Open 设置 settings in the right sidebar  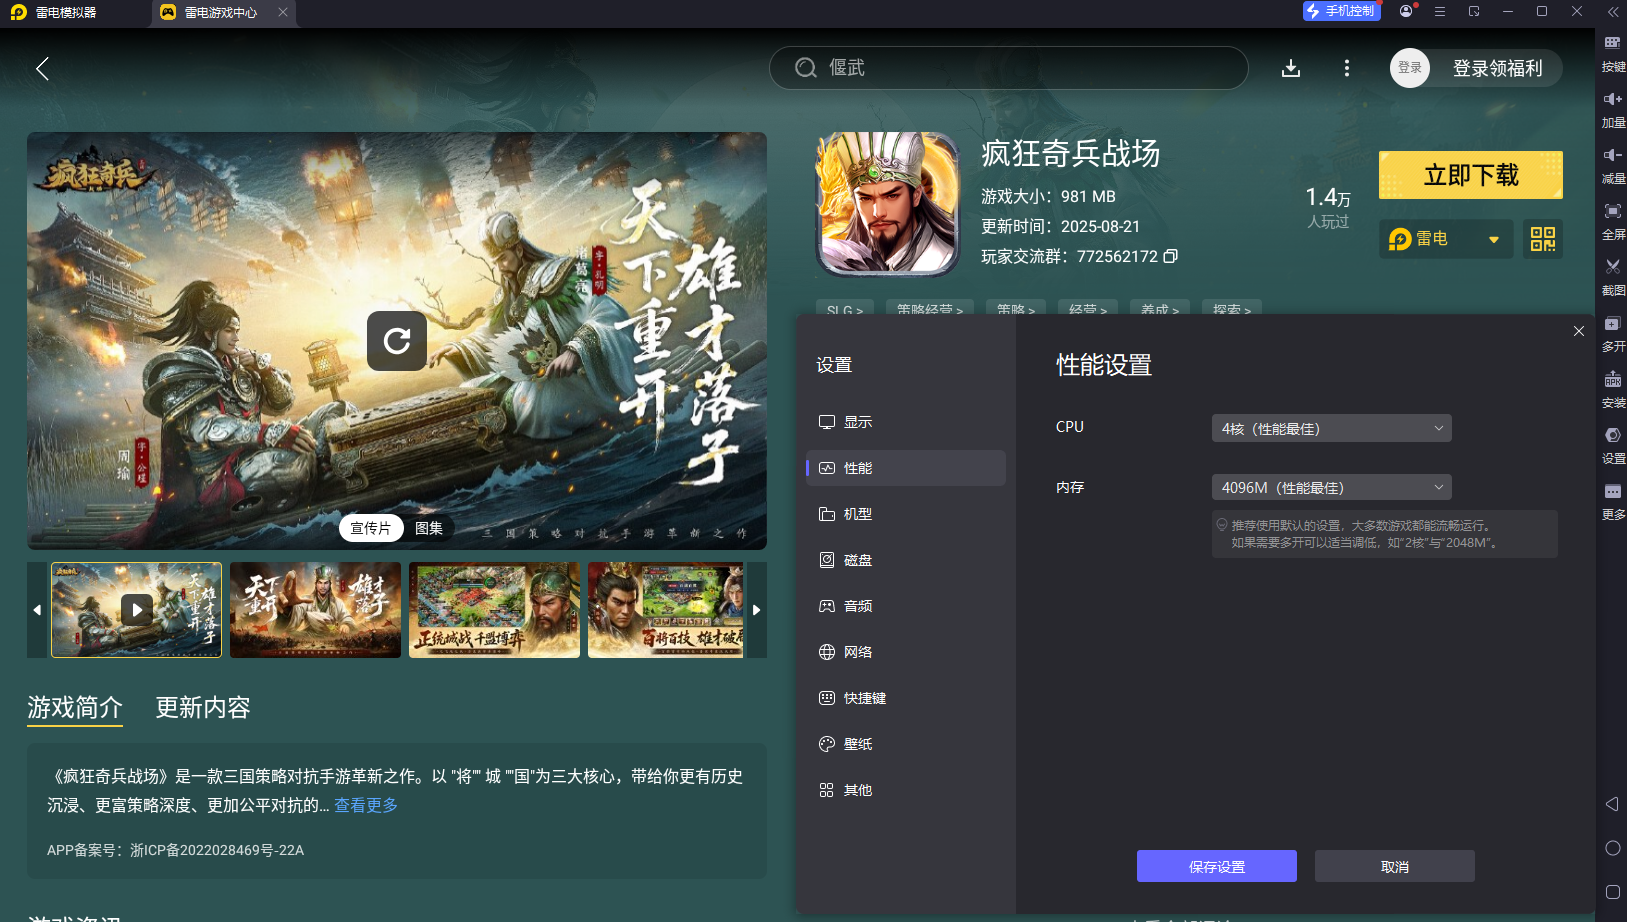click(x=1613, y=446)
